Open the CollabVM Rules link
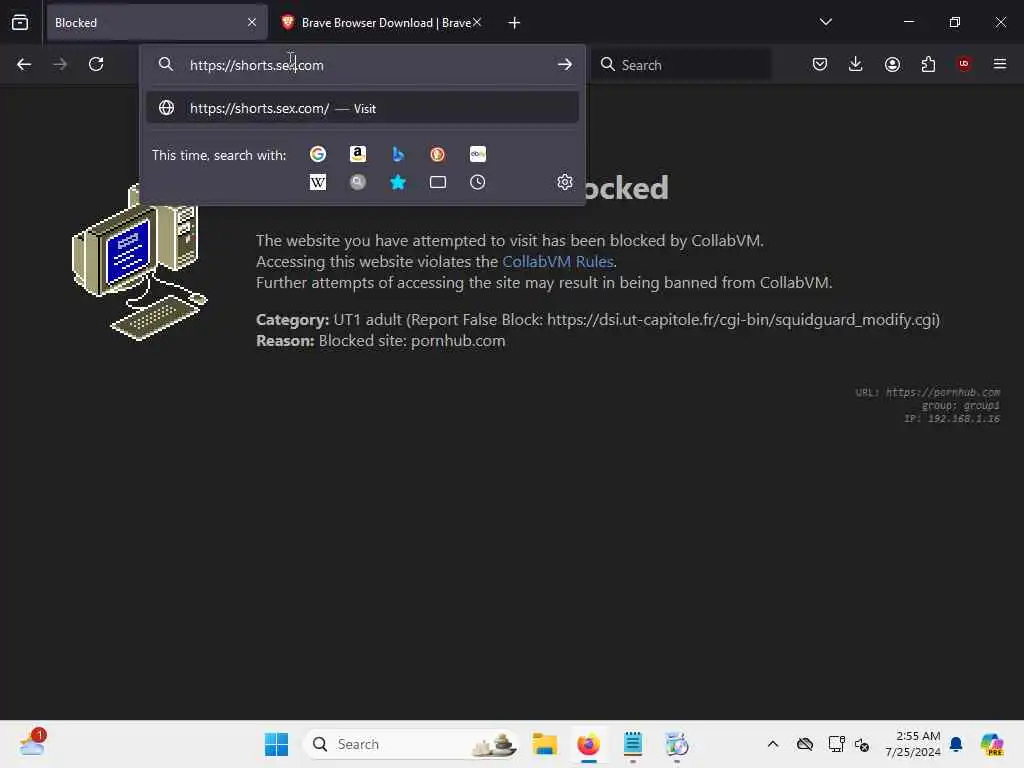This screenshot has width=1024, height=768. (x=557, y=261)
